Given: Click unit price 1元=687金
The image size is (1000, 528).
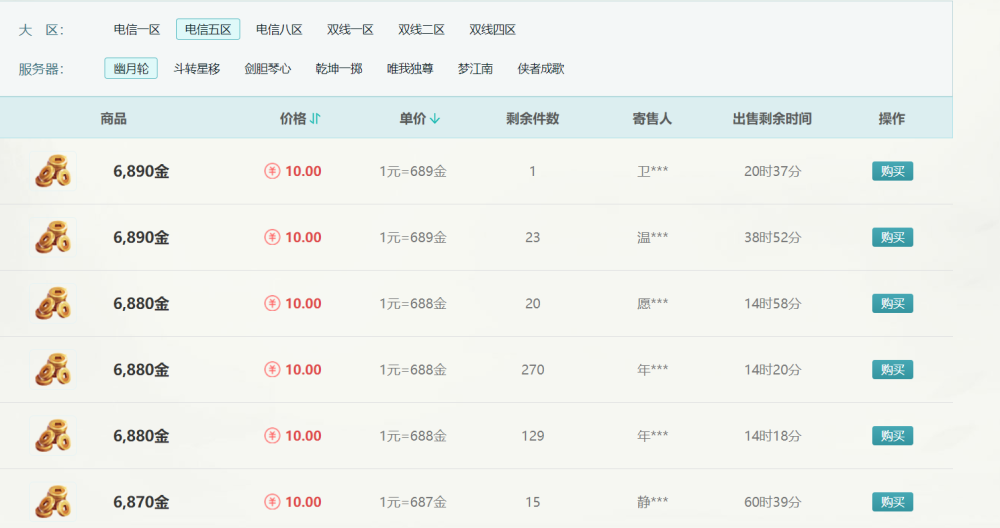Looking at the screenshot, I should 413,502.
